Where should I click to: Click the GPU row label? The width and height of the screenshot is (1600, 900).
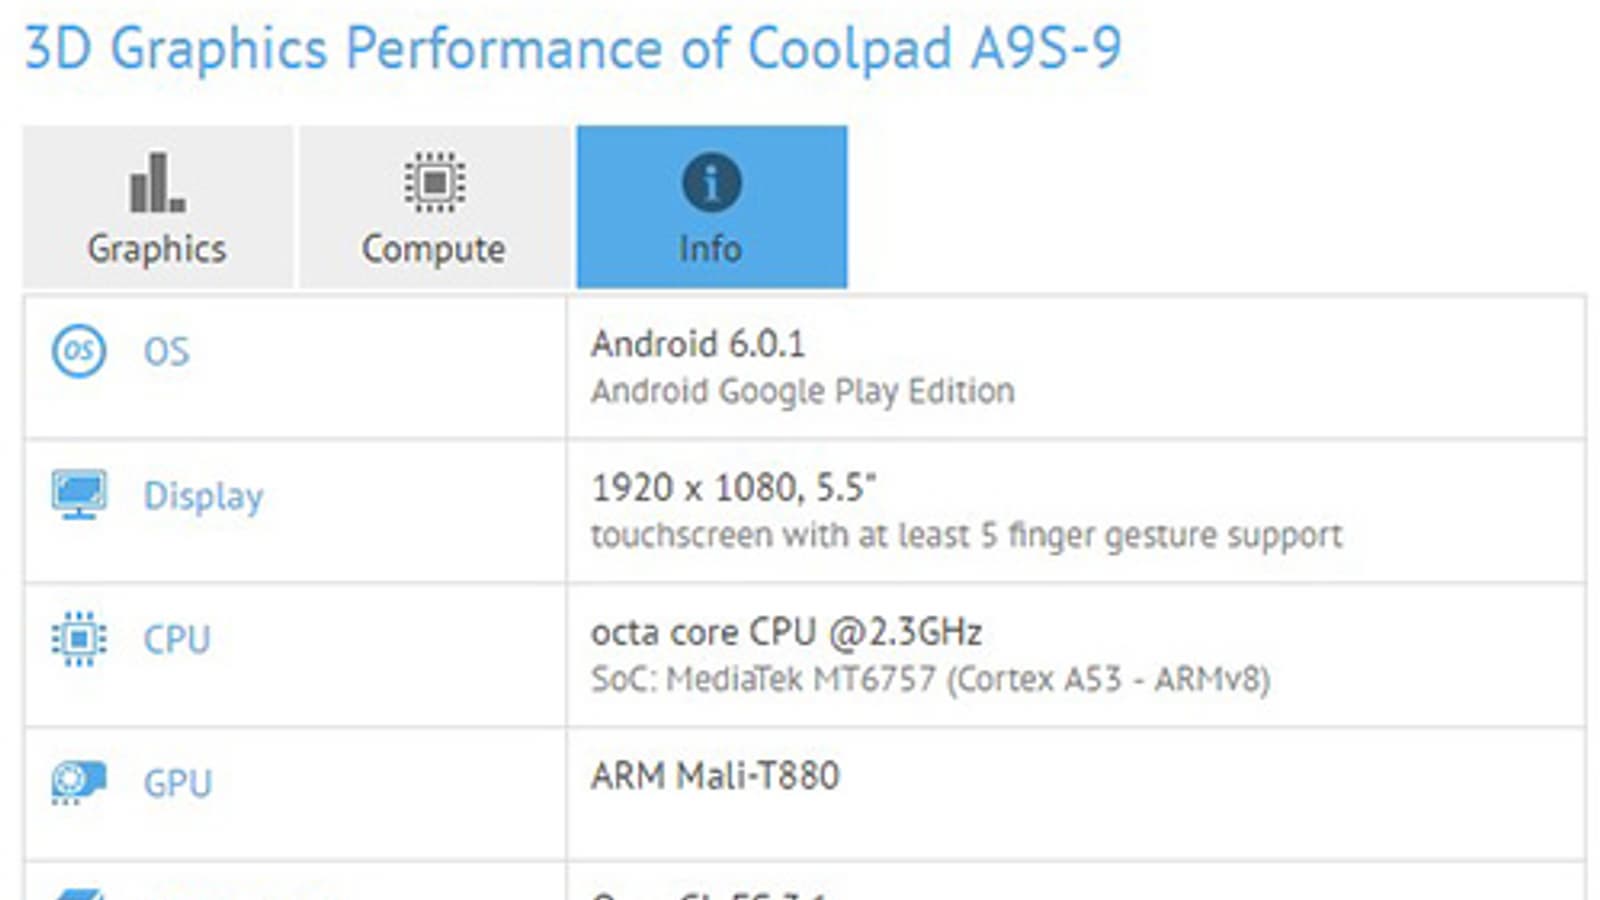point(178,784)
